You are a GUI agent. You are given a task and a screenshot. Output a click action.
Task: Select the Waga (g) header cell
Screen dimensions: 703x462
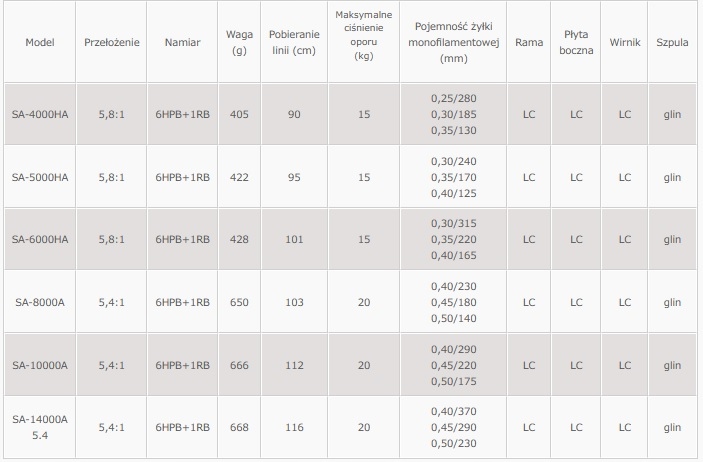click(x=239, y=43)
